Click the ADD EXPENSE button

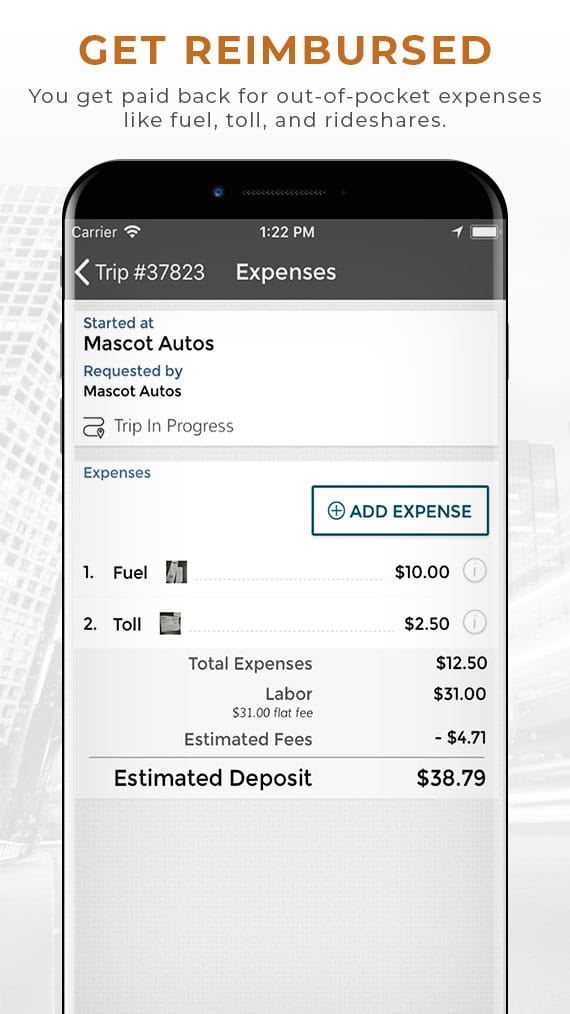click(400, 511)
